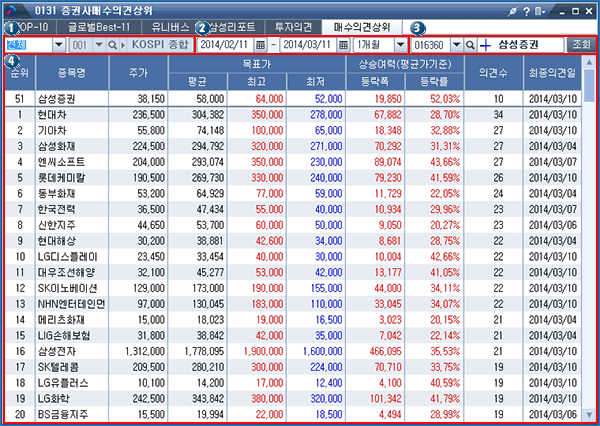This screenshot has height=426, width=600.
Task: Select the SK이노베이션 row
Action: click(x=293, y=288)
